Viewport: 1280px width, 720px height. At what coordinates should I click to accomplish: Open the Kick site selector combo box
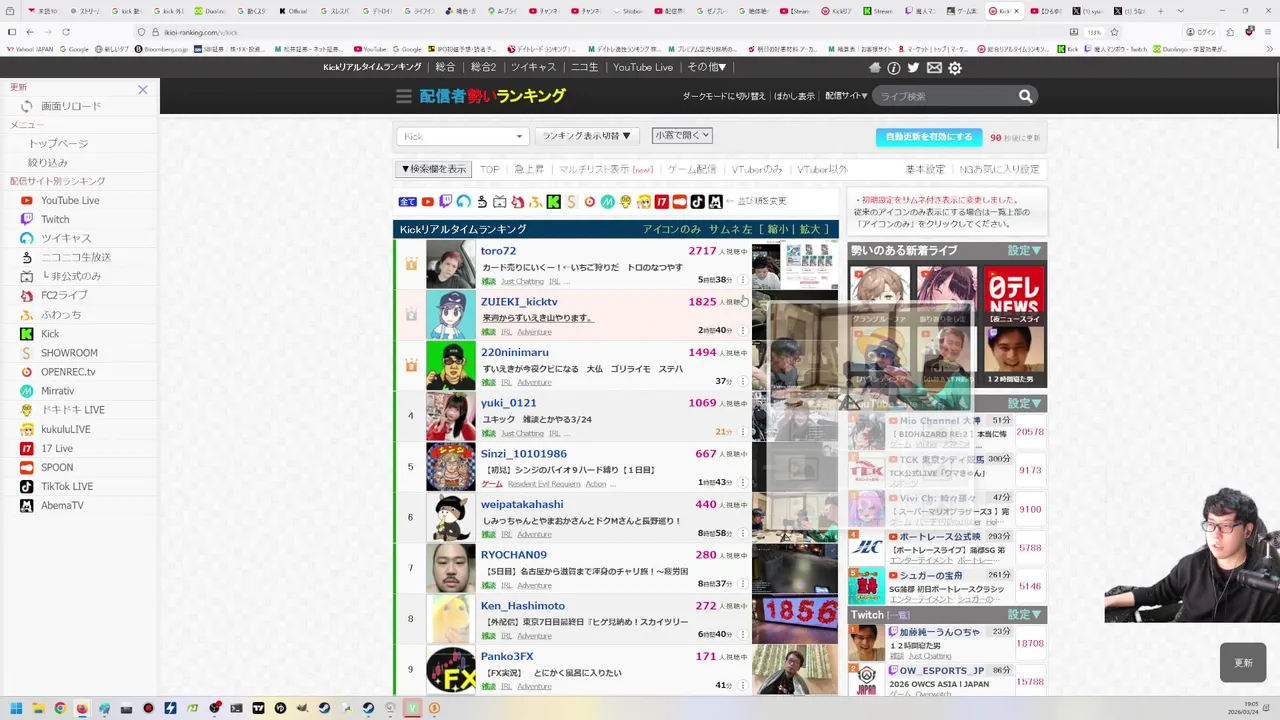click(463, 136)
